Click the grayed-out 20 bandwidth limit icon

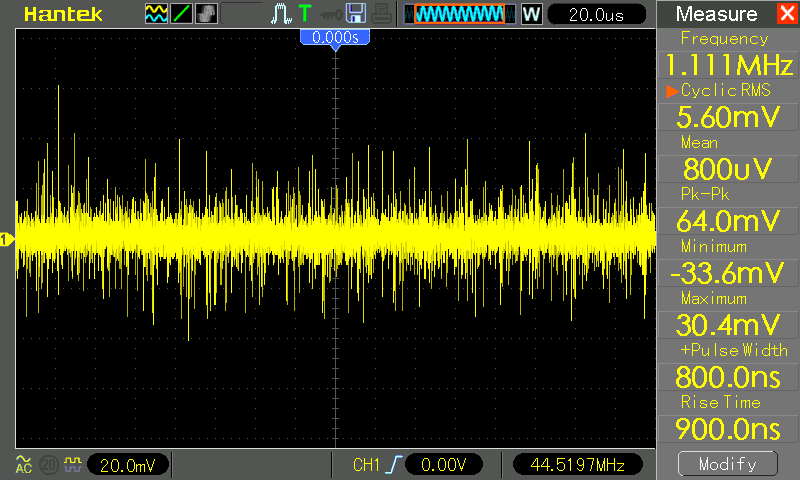(48, 465)
